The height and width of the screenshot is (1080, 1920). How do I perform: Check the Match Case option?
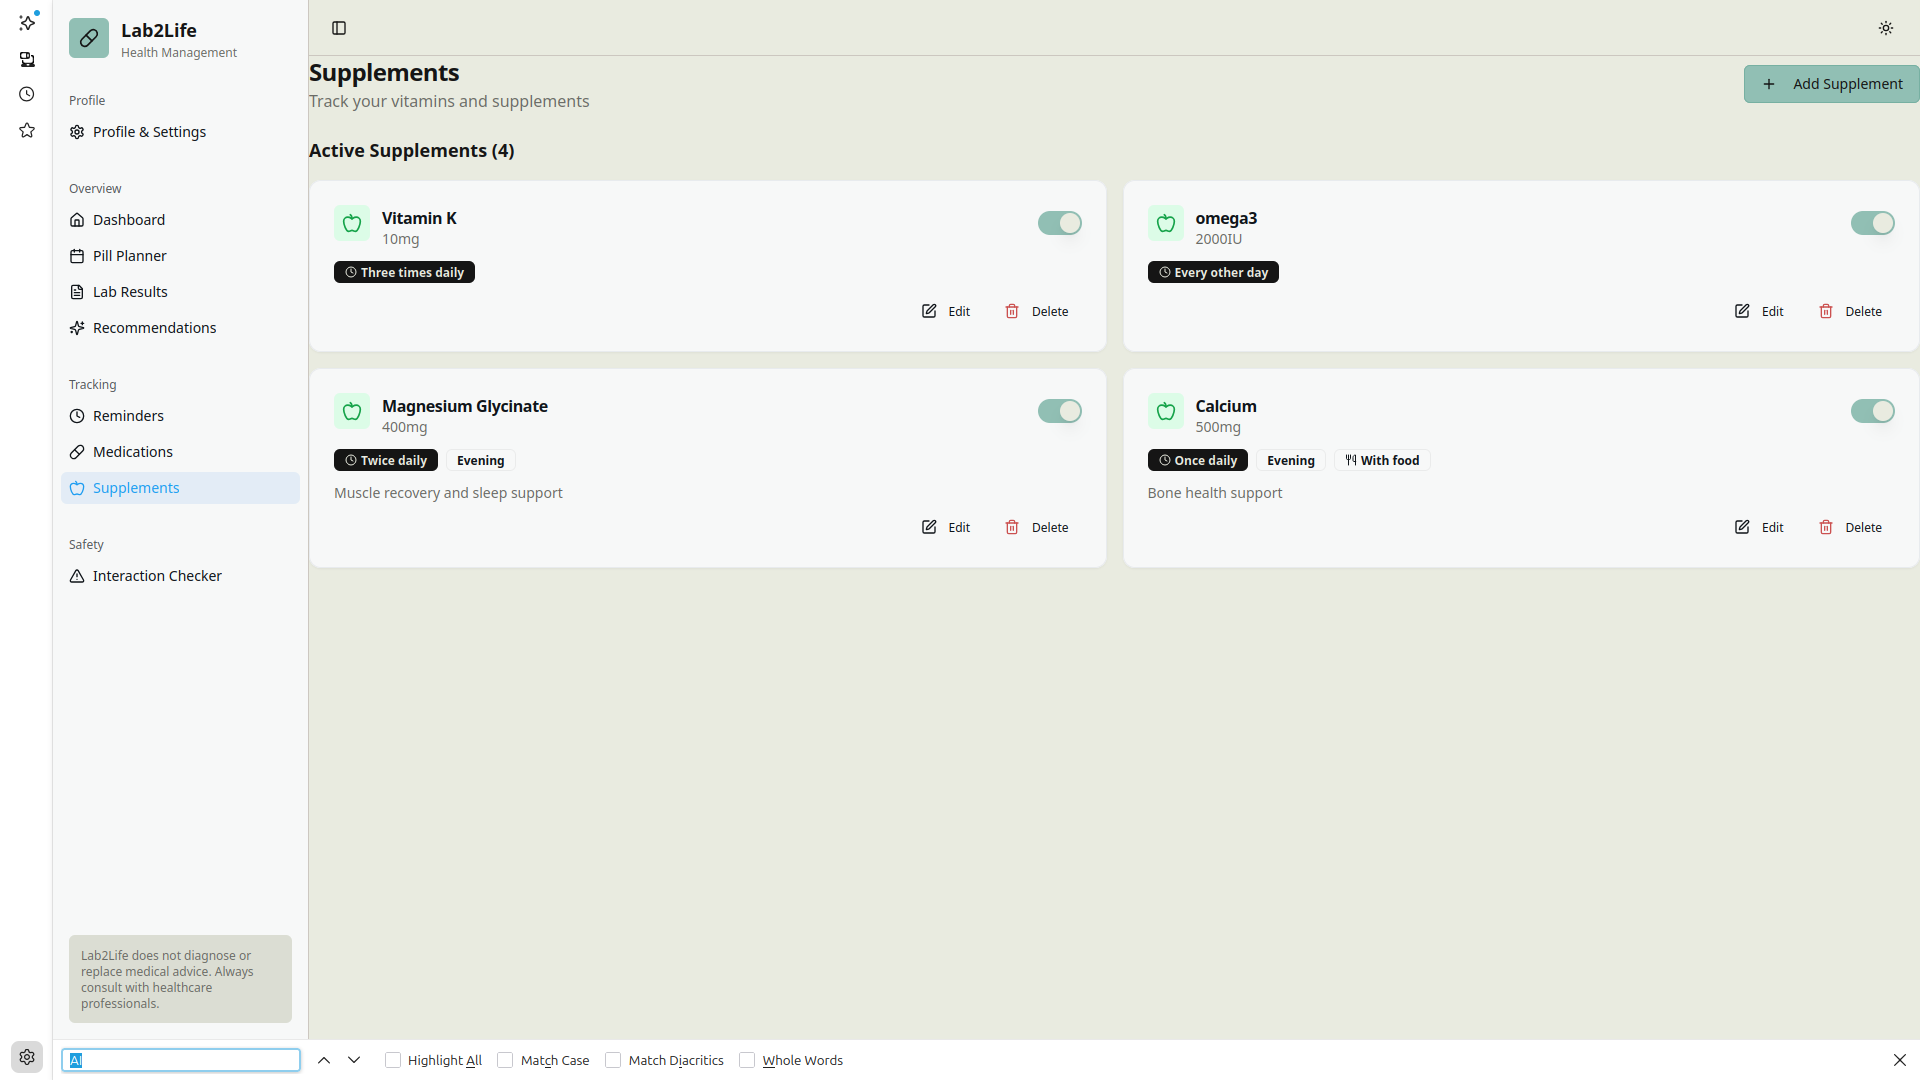[505, 1060]
